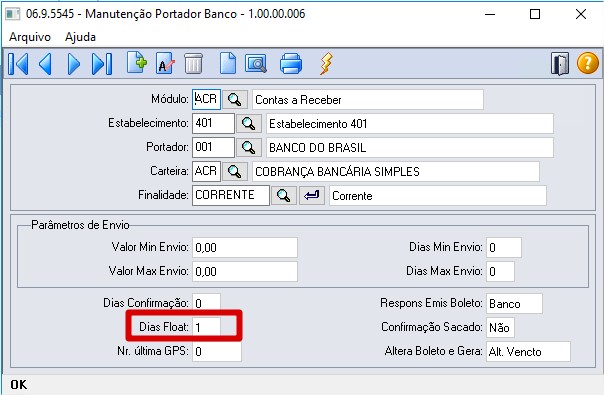Click the Valor Max Envio field
This screenshot has height=395, width=604.
(x=245, y=271)
